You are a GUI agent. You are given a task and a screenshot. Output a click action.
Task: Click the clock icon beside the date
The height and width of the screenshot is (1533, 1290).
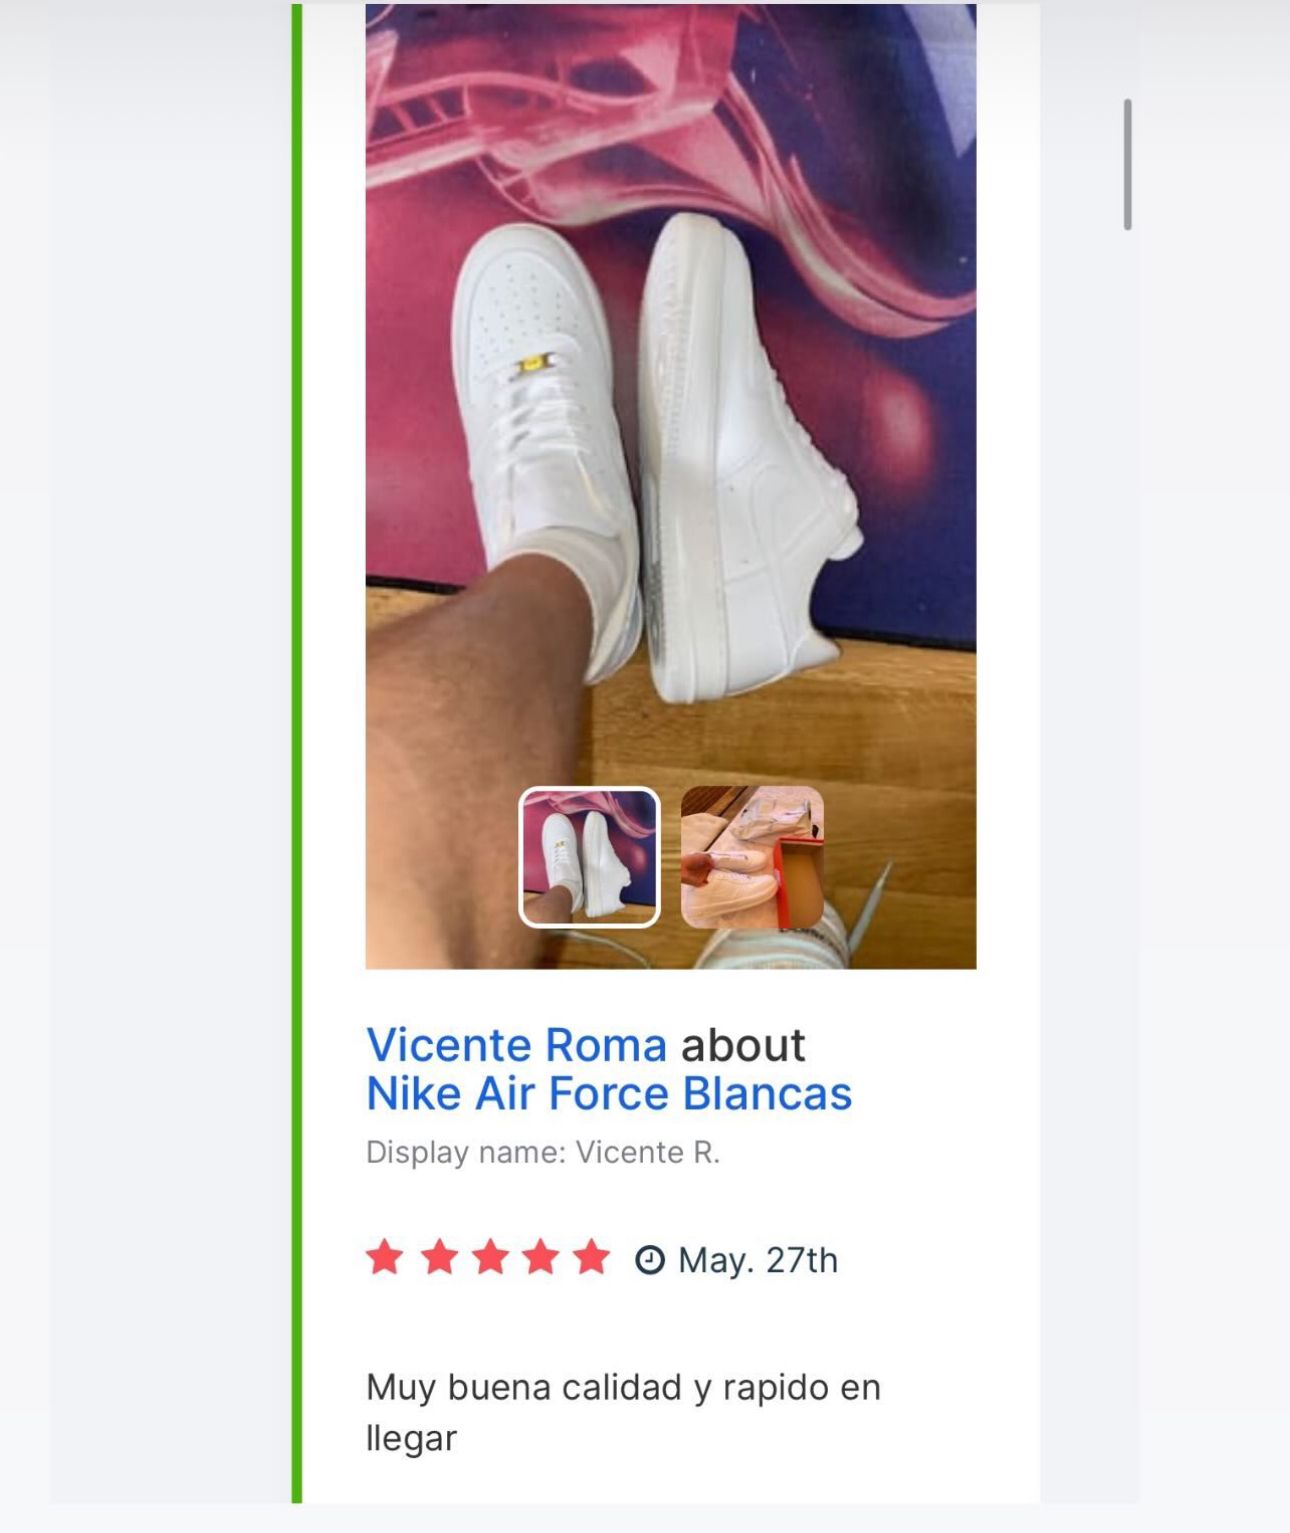coord(650,1259)
